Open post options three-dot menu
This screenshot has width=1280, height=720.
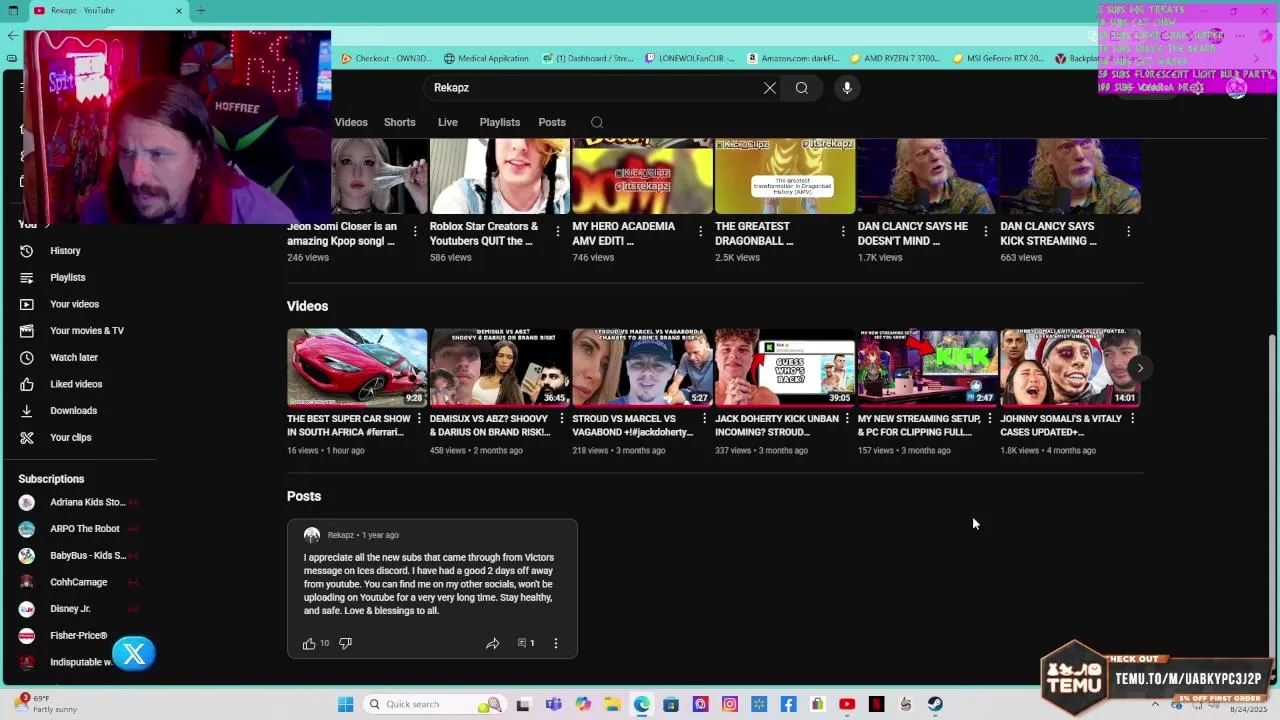(x=556, y=643)
